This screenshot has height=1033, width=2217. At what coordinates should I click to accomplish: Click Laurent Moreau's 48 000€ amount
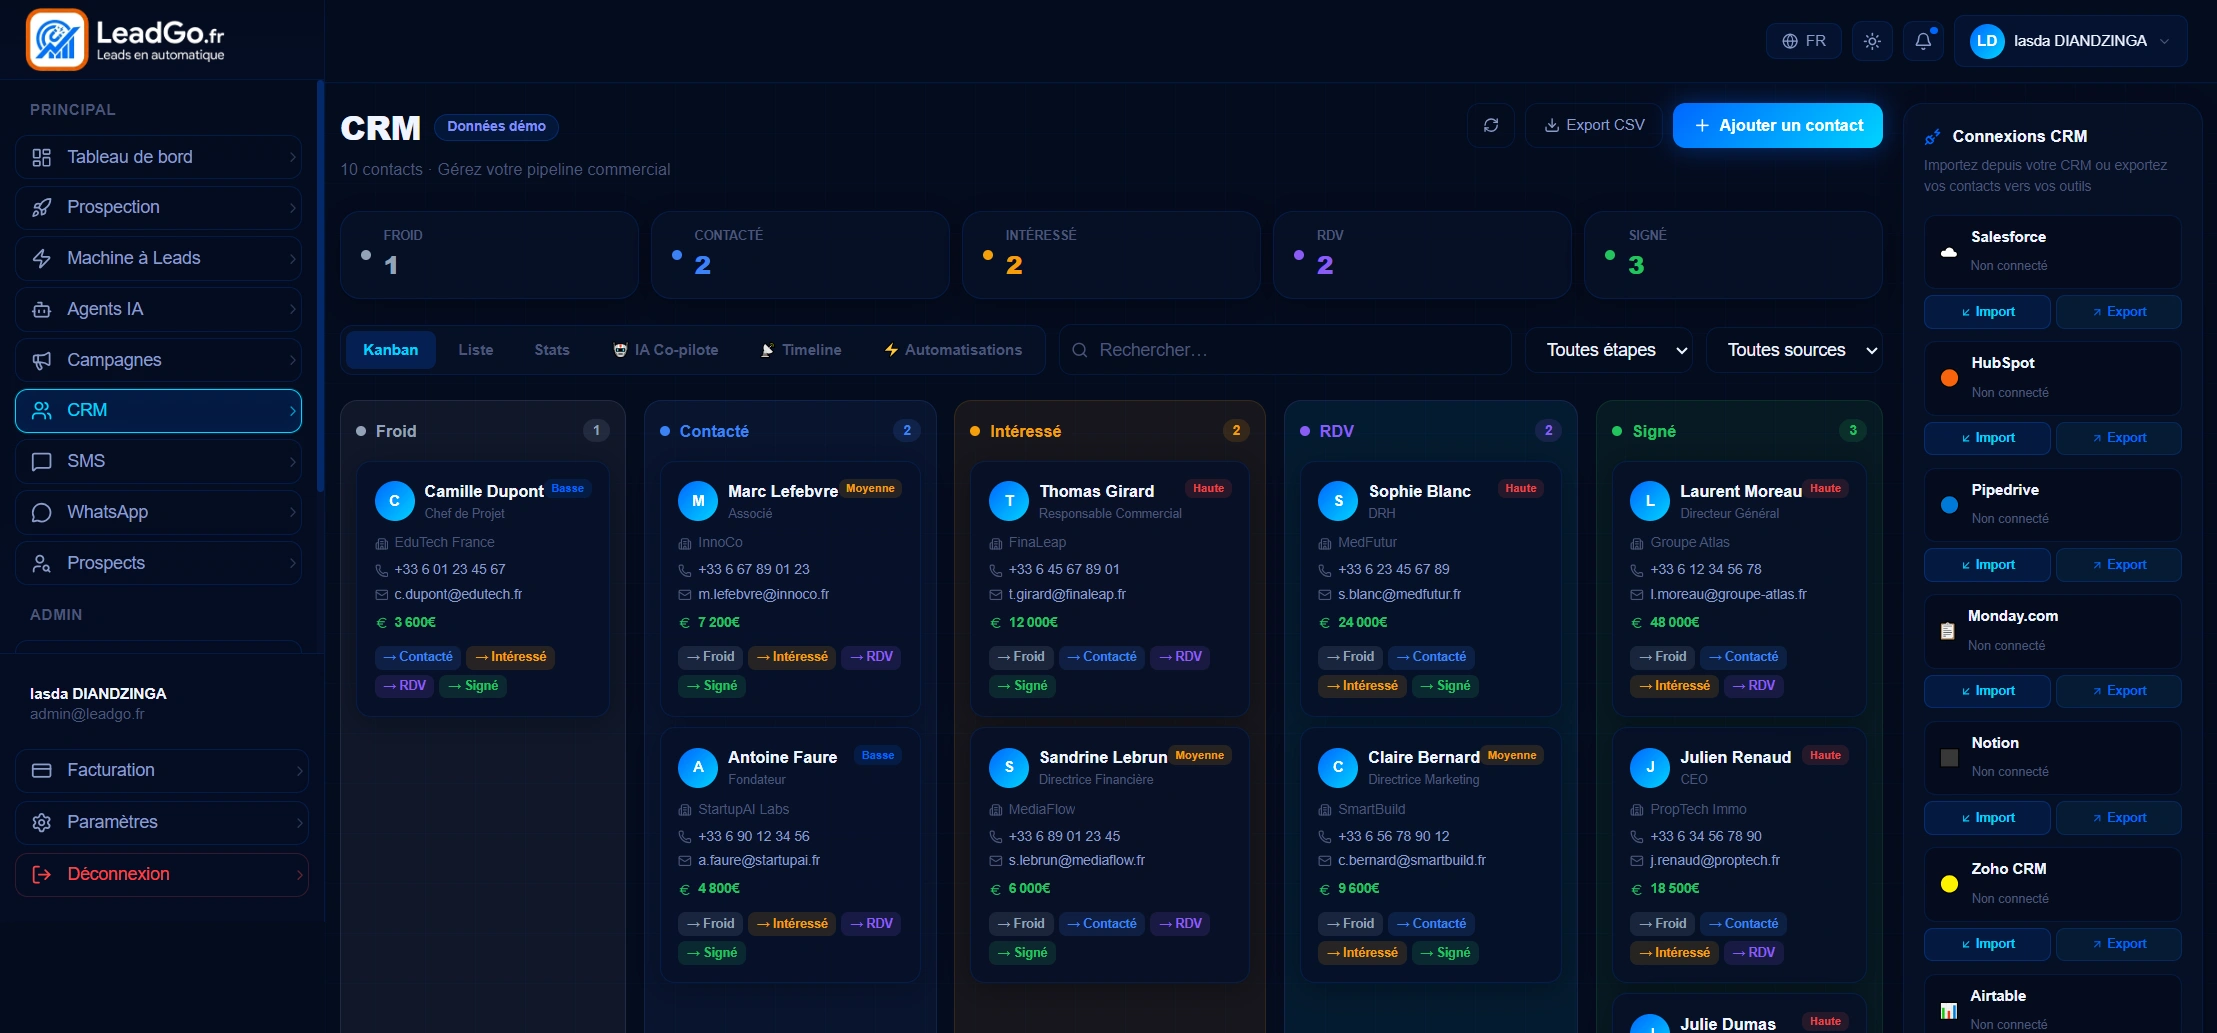pos(1675,622)
